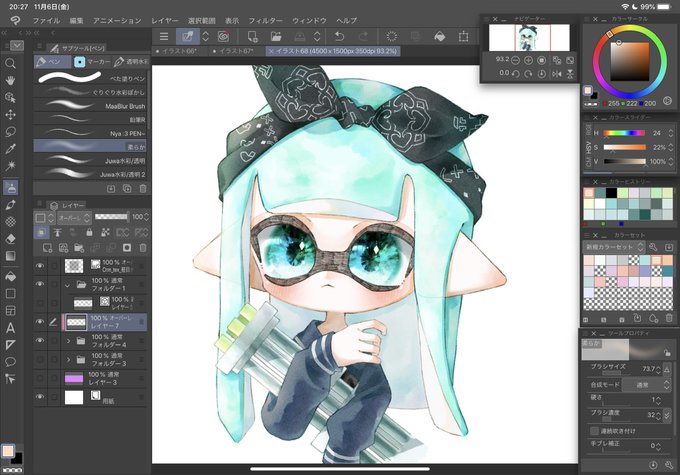Select the Balloon tool
680x475 pixels.
click(10, 362)
